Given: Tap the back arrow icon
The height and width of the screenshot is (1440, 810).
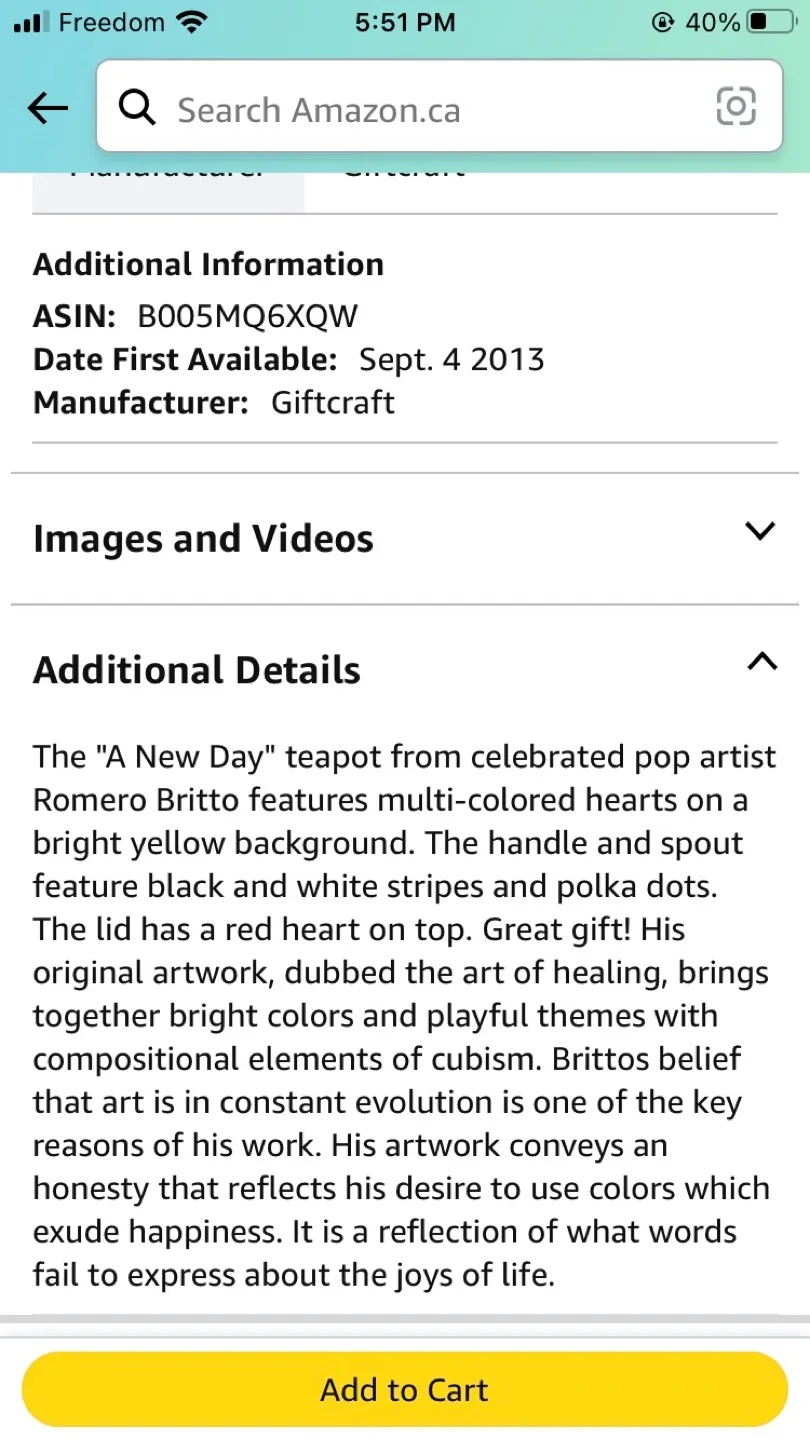Looking at the screenshot, I should click(x=47, y=108).
